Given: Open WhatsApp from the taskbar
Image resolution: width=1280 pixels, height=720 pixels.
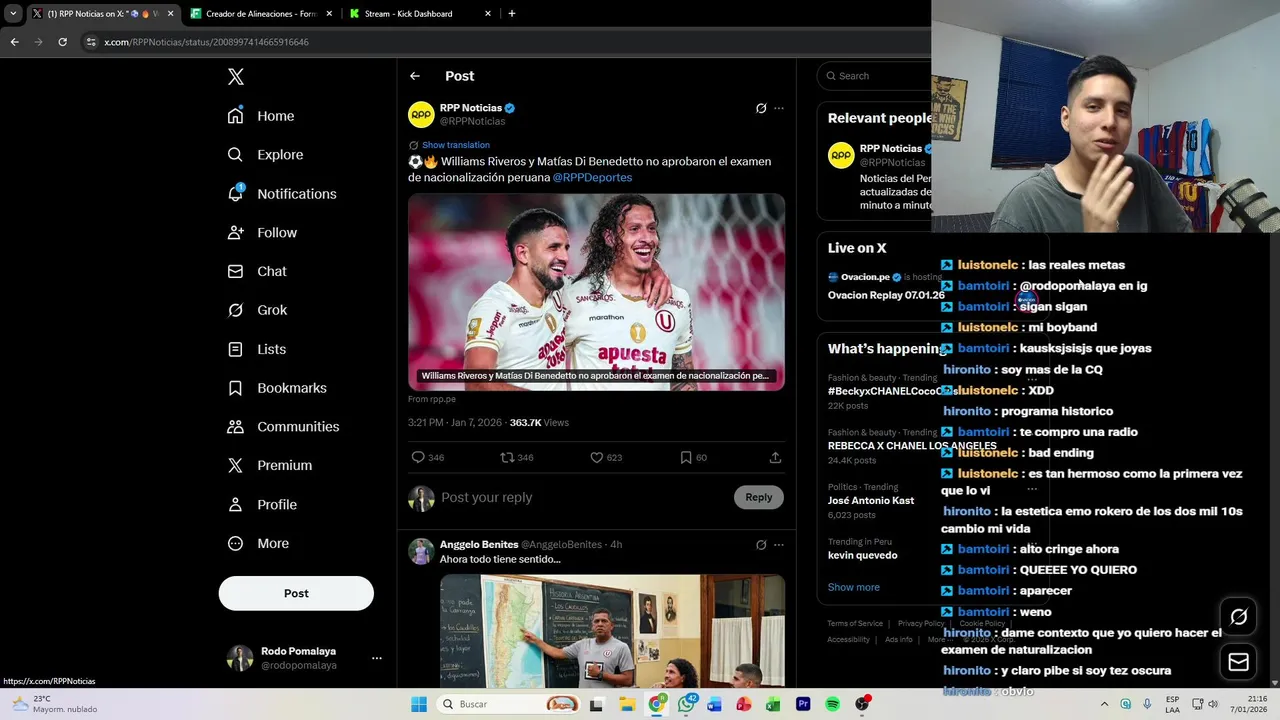Looking at the screenshot, I should pyautogui.click(x=686, y=704).
